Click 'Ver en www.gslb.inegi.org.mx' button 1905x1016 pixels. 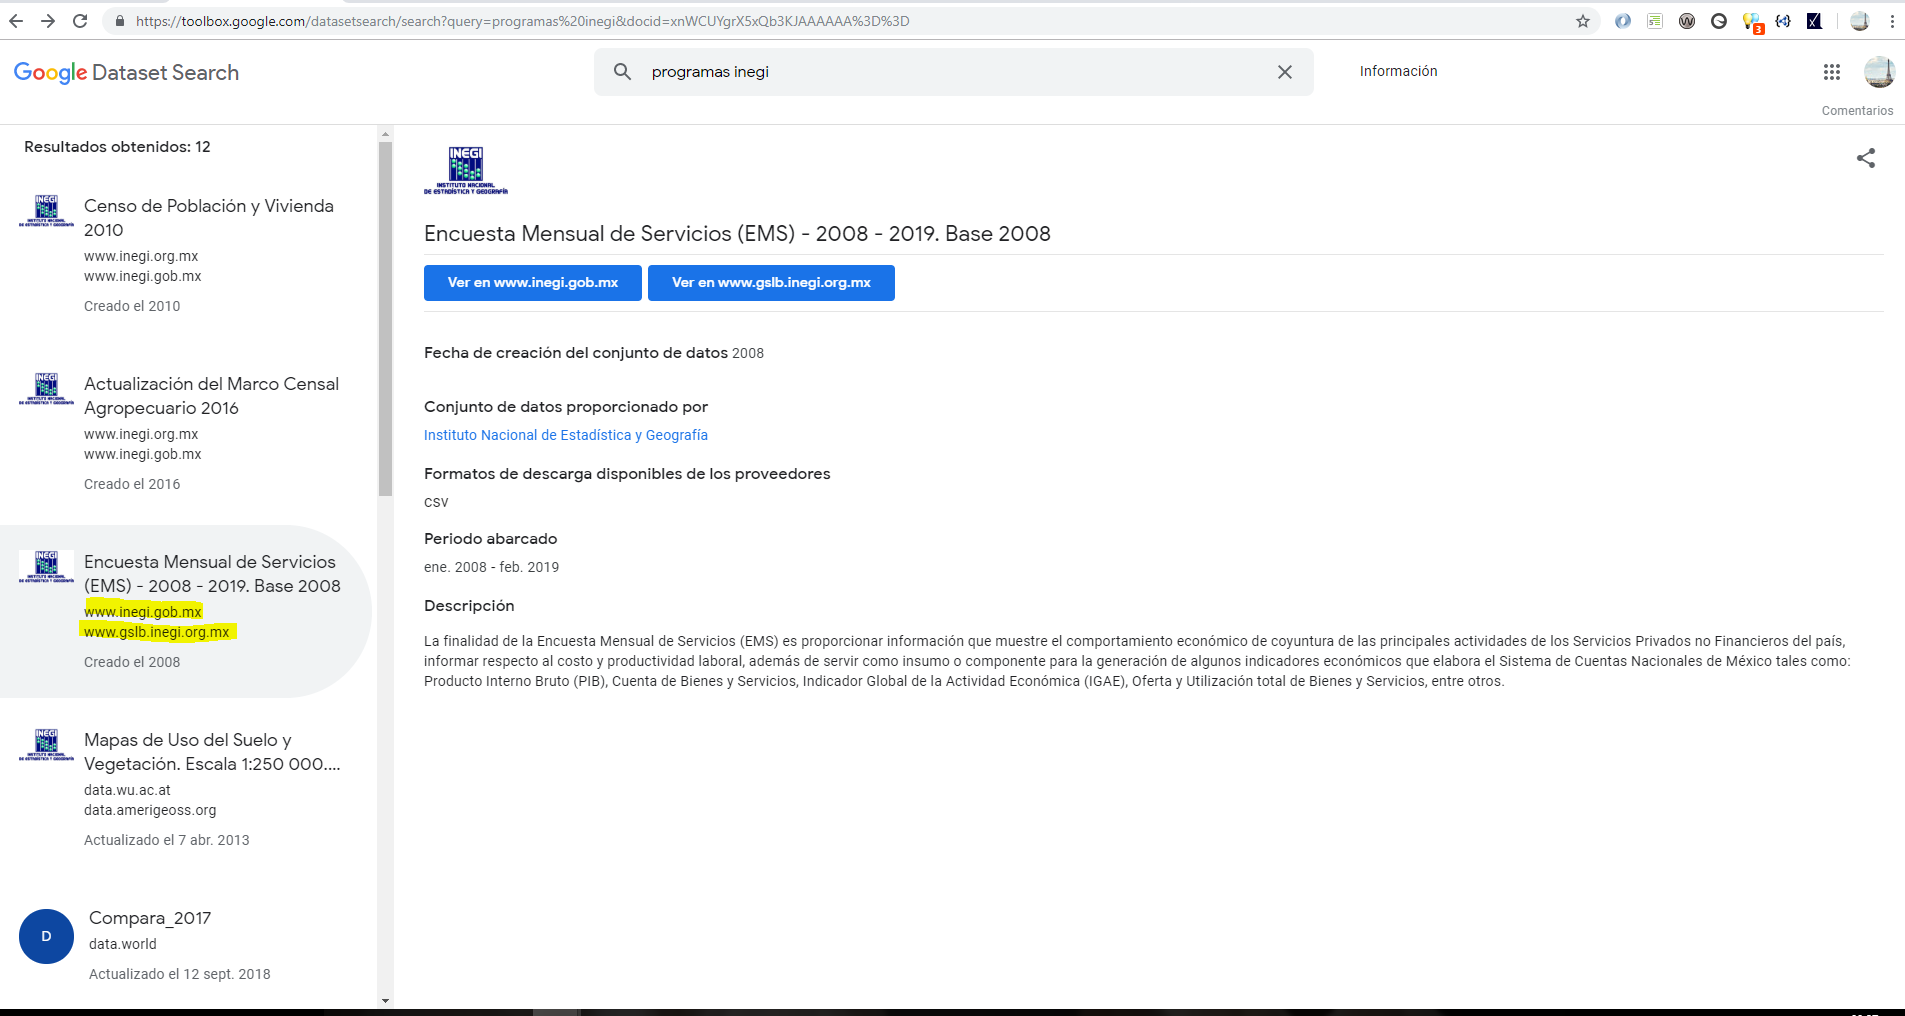[771, 283]
